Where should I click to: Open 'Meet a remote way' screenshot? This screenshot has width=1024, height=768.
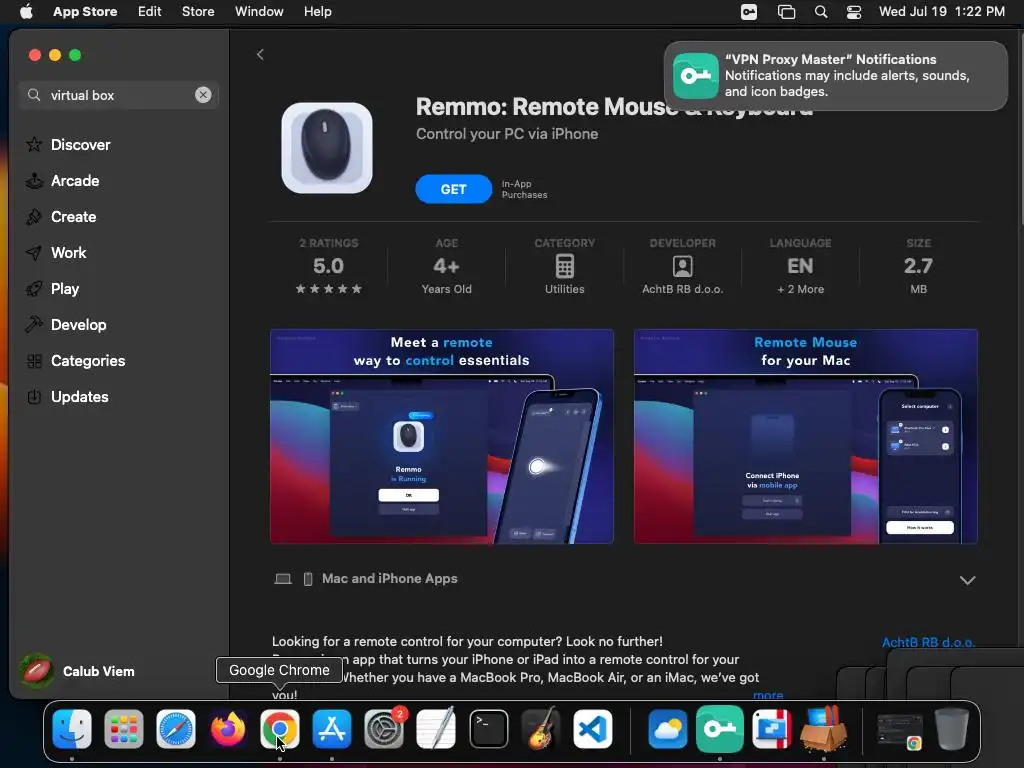442,436
